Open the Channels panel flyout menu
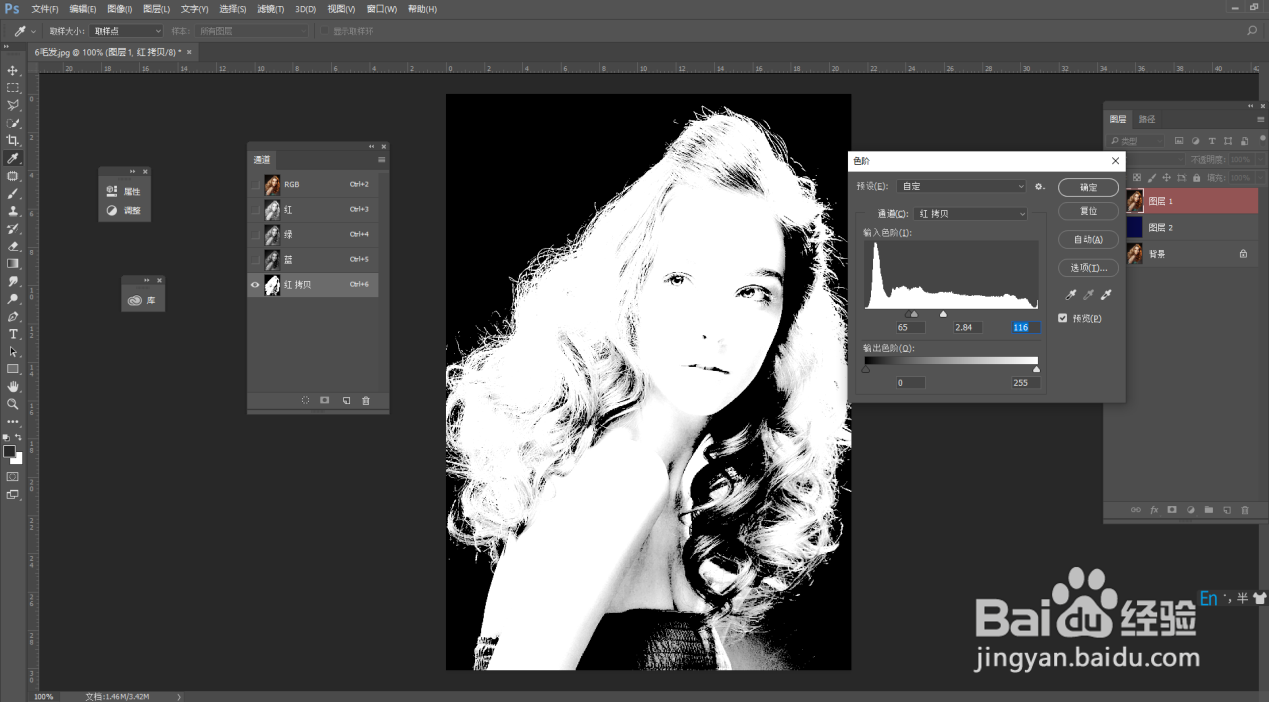 tap(382, 160)
